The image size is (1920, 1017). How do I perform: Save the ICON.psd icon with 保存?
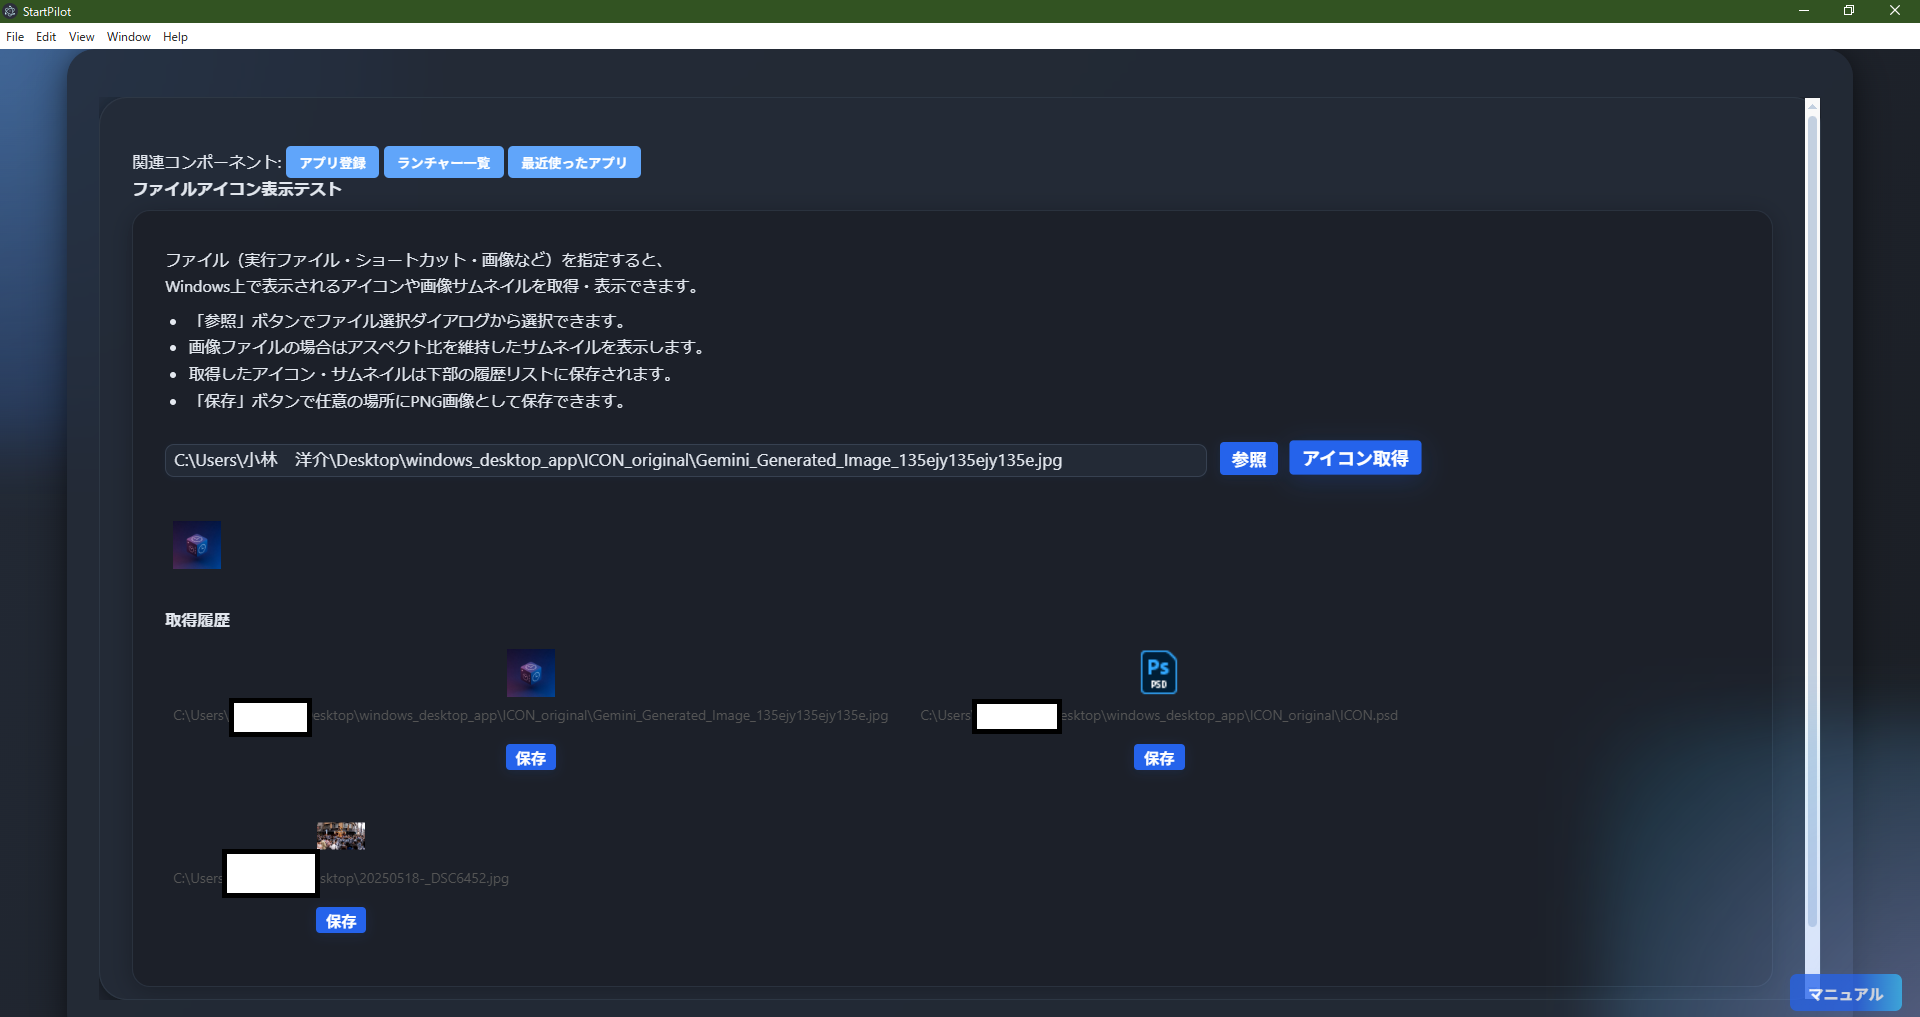tap(1158, 757)
